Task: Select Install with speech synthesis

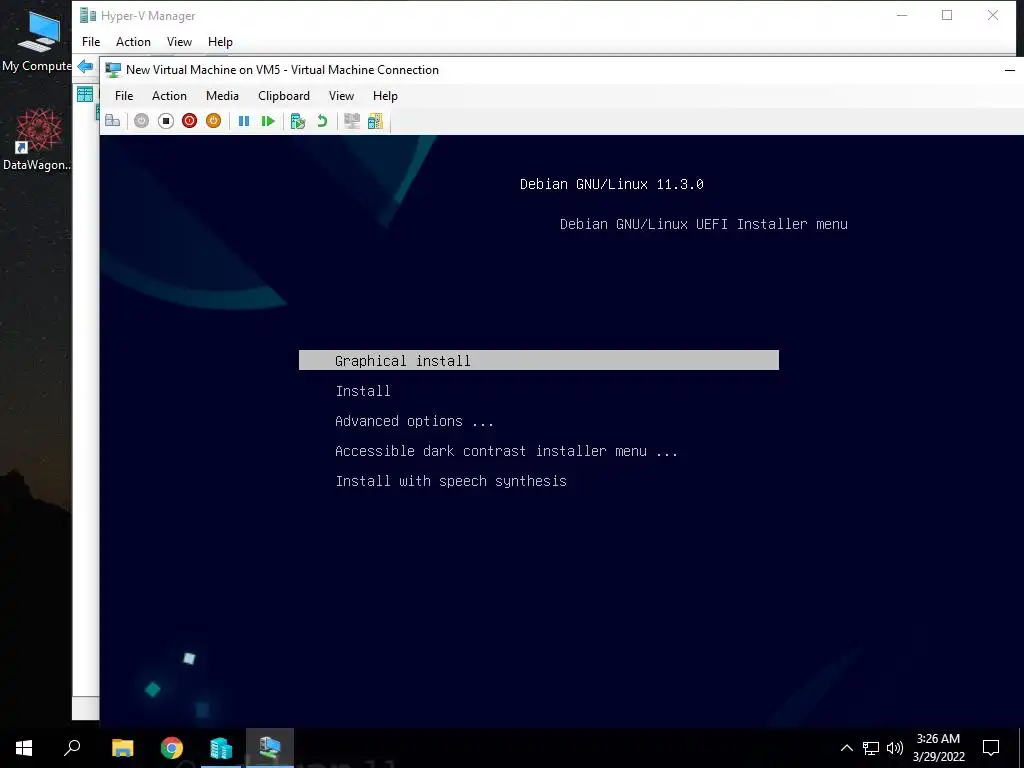Action: (451, 481)
